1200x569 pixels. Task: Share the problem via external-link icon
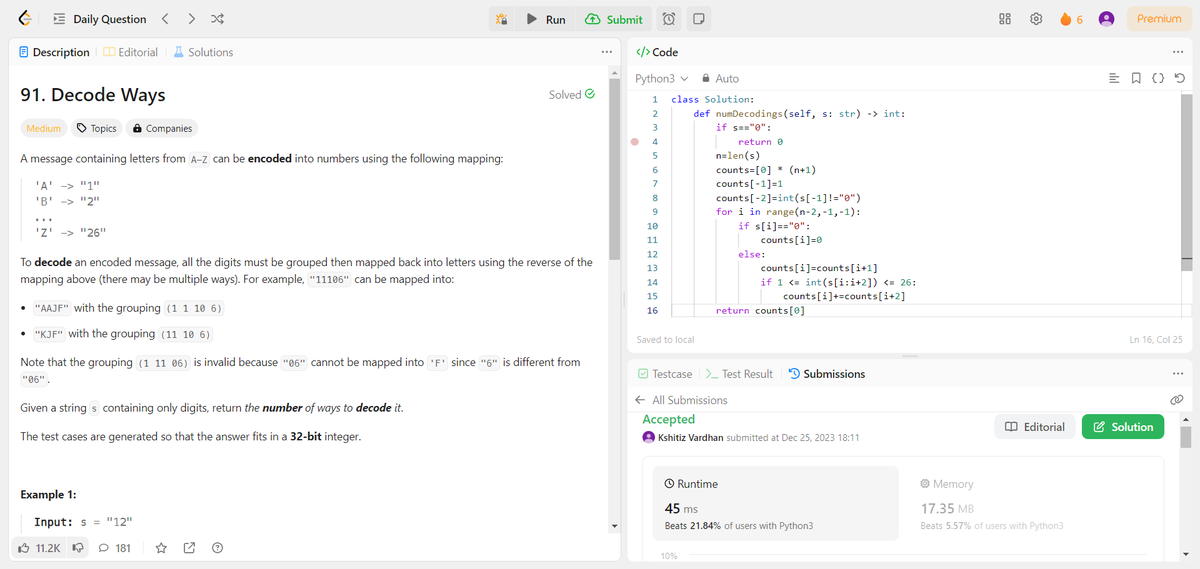[190, 548]
